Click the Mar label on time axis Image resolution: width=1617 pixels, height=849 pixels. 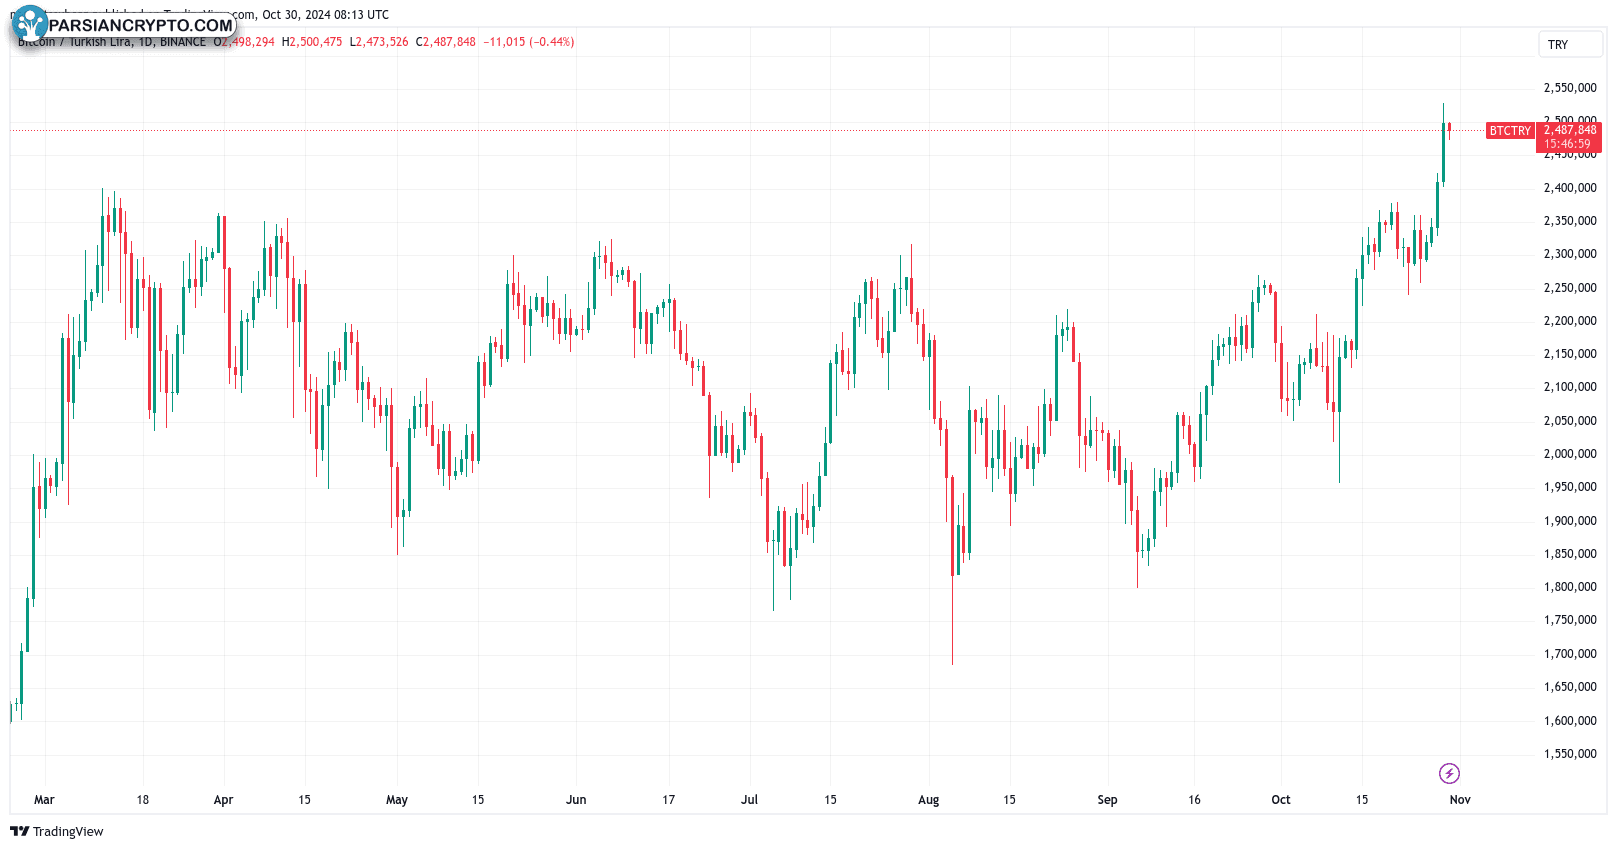click(x=44, y=800)
